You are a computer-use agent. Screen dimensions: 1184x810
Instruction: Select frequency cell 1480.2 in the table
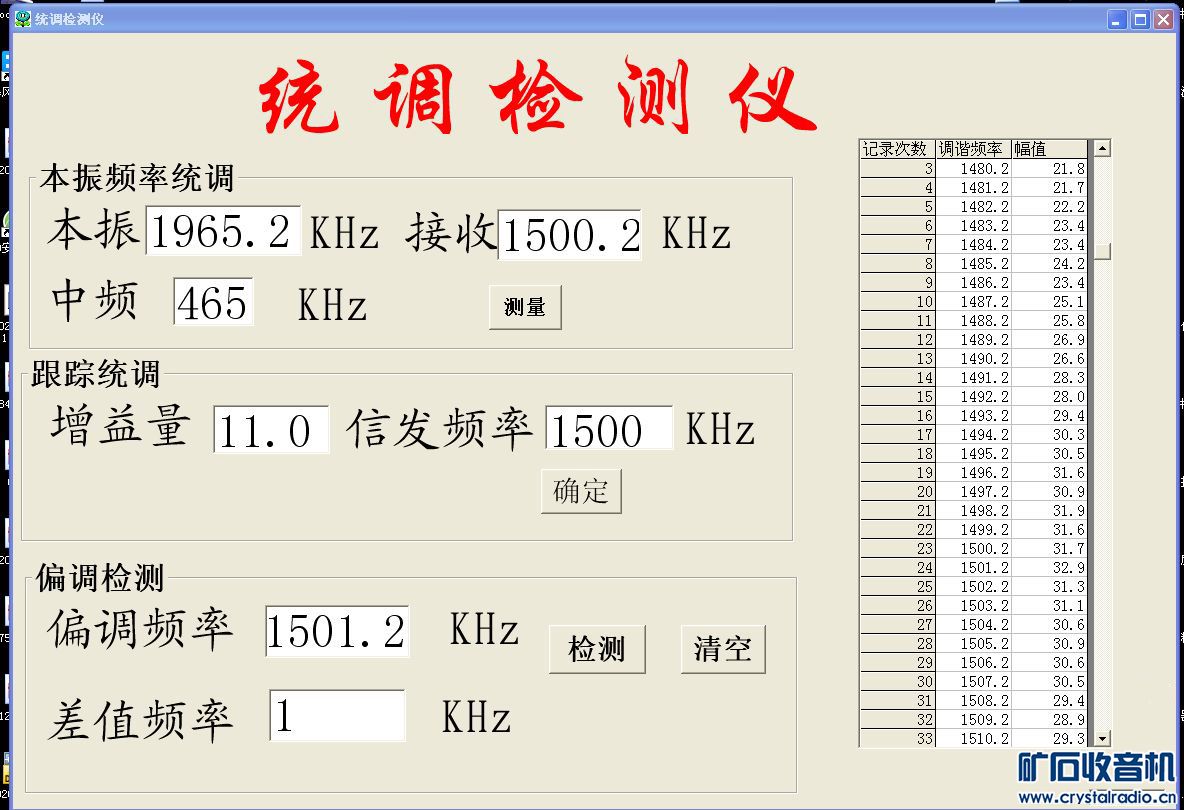(973, 168)
